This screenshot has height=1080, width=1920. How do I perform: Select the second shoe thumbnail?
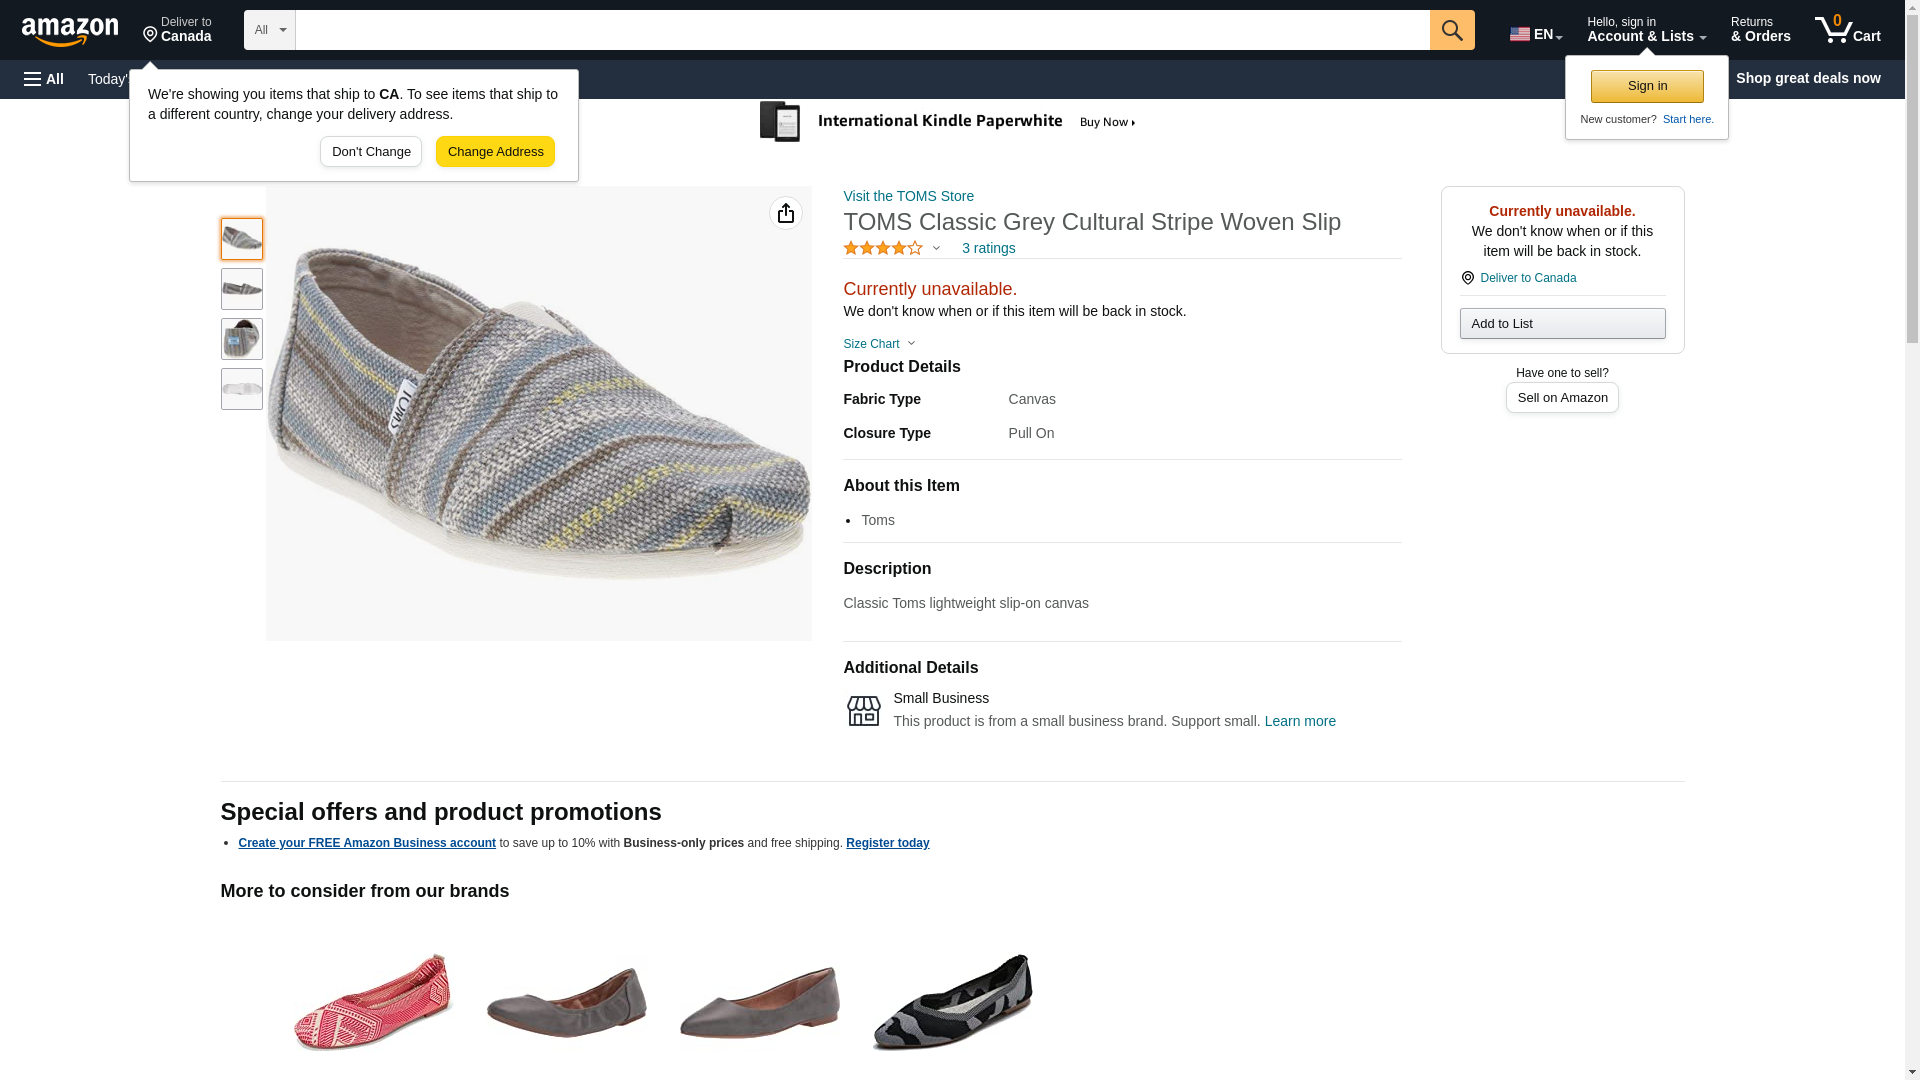click(x=241, y=289)
